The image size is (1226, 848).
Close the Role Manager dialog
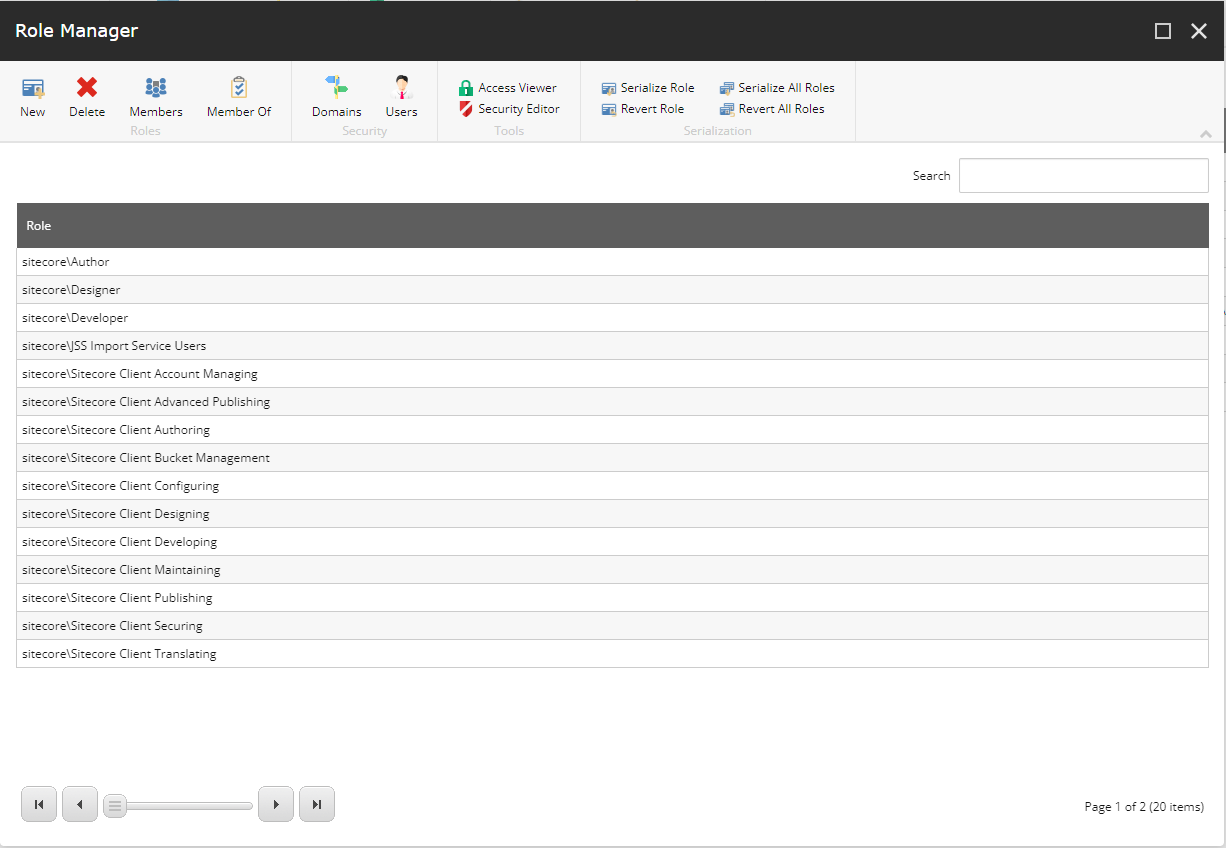(x=1199, y=31)
